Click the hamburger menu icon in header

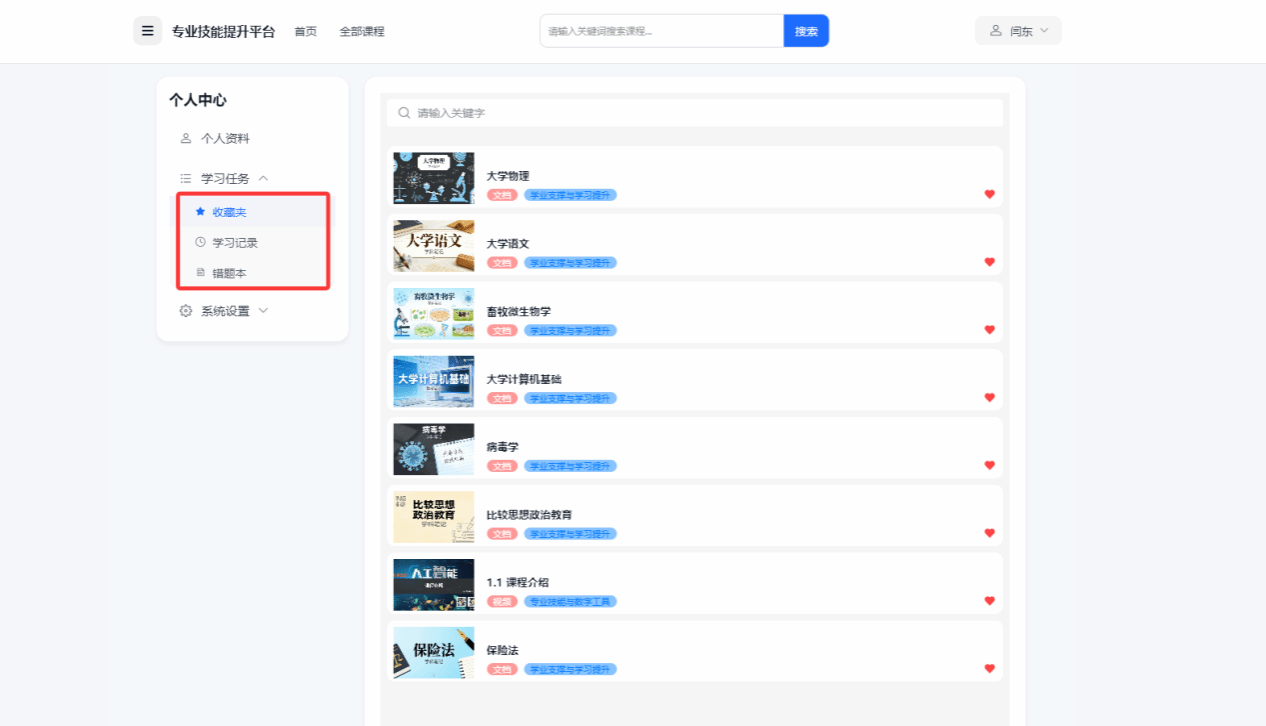click(148, 31)
